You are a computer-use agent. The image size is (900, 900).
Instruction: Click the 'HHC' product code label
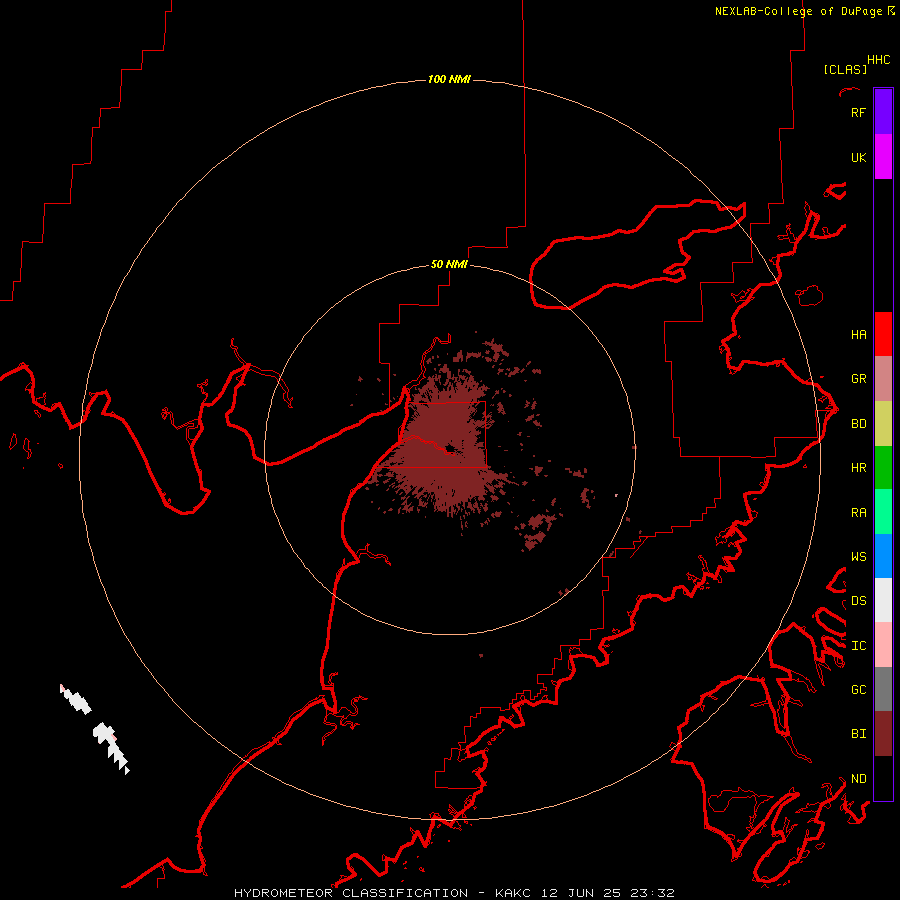pos(879,60)
